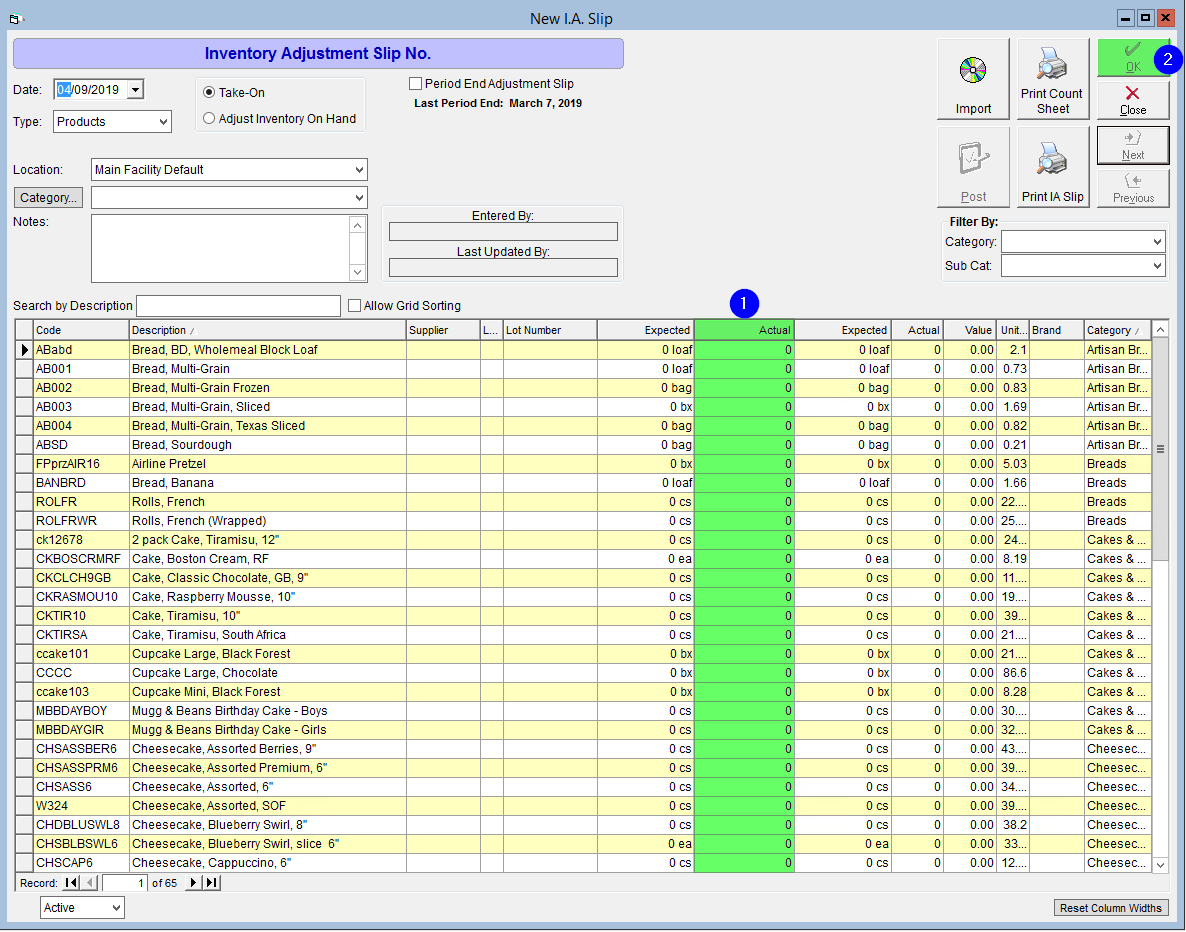Click 'Bread, Sourdough' description cell

pos(267,445)
